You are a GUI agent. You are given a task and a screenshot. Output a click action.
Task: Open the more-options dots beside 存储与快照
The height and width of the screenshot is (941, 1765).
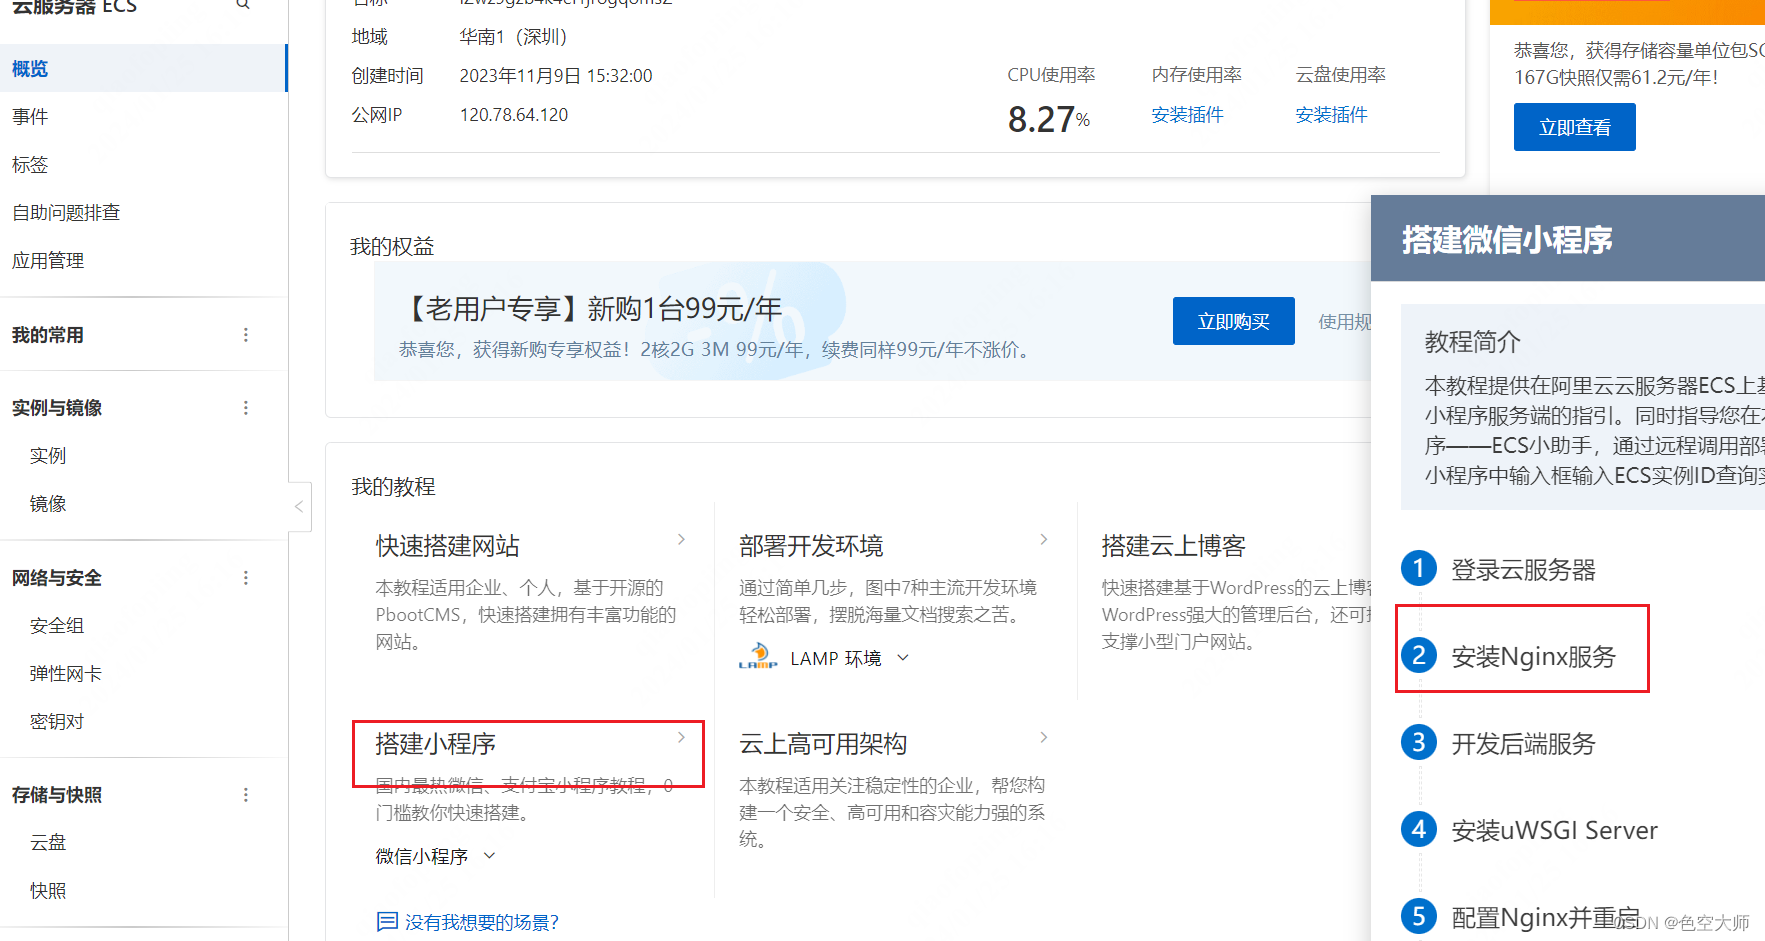(x=246, y=795)
